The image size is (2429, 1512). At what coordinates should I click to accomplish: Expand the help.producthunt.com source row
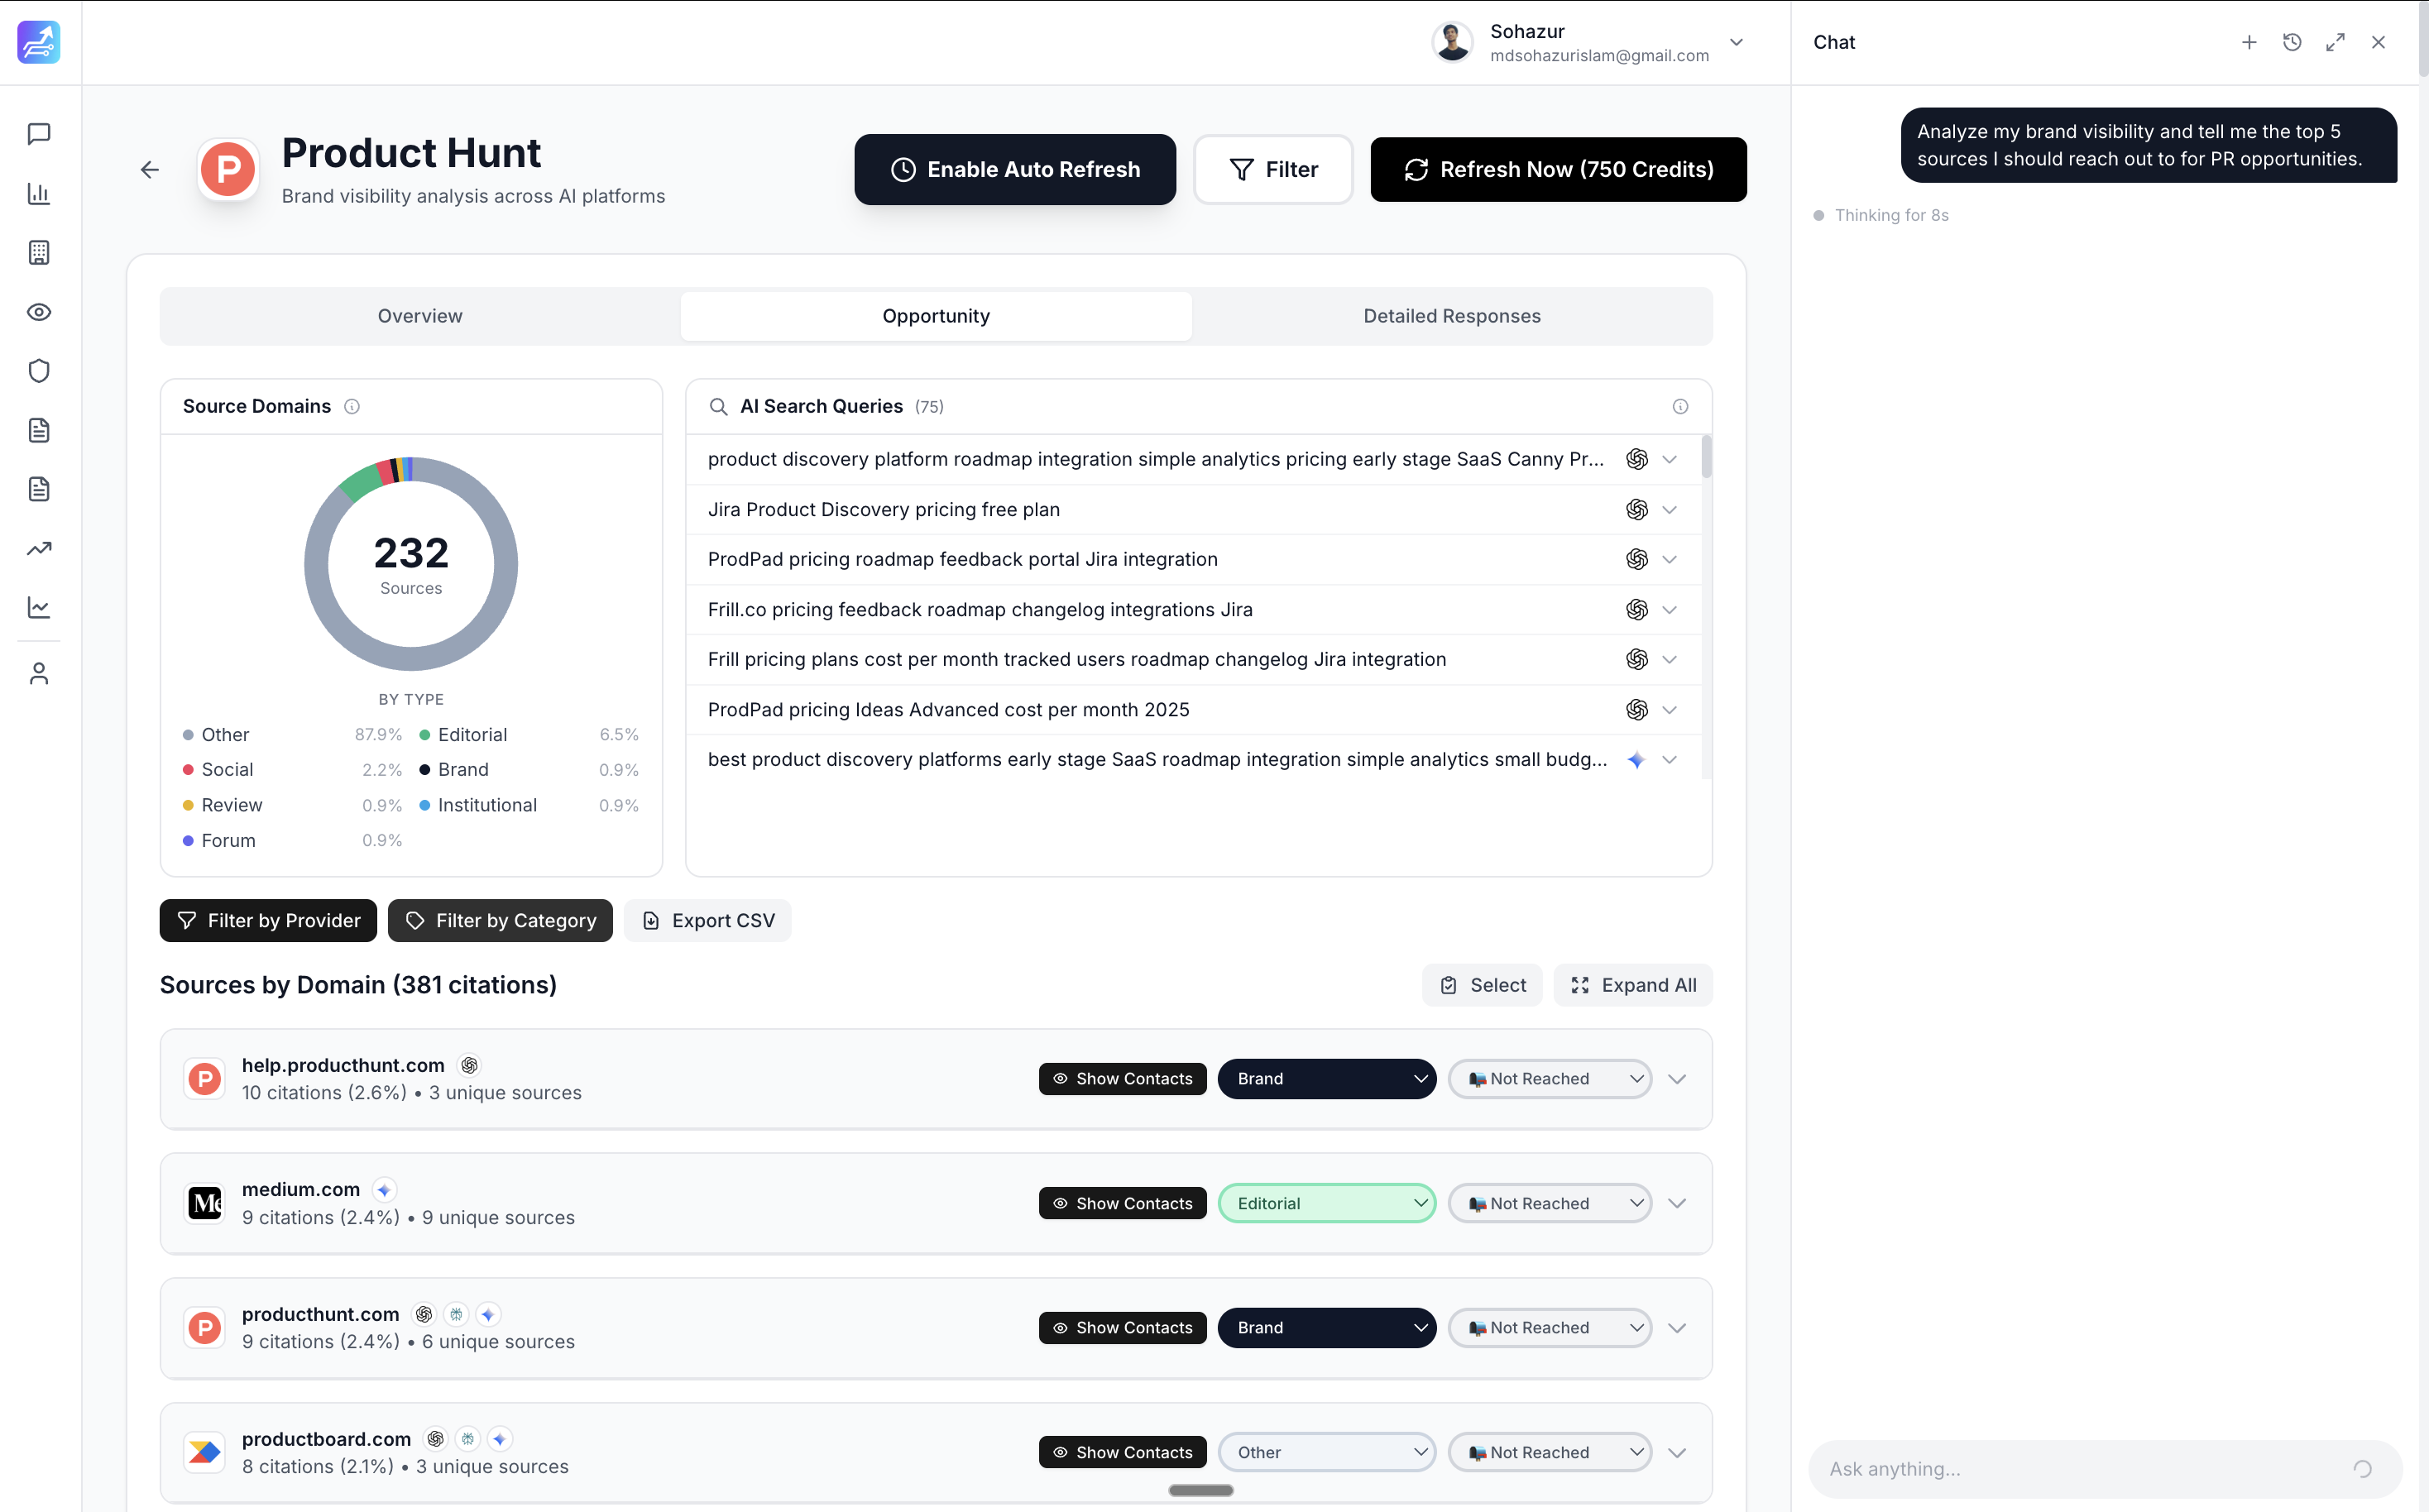point(1677,1078)
